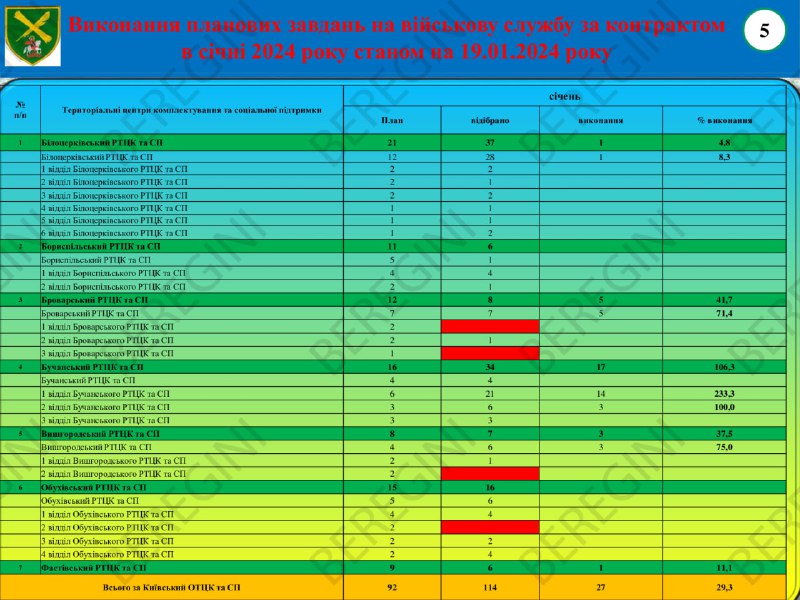Viewport: 800px width, 600px height.
Task: Click row '1 відділ Бучанського РТЦК та СП'
Action: [x=393, y=394]
